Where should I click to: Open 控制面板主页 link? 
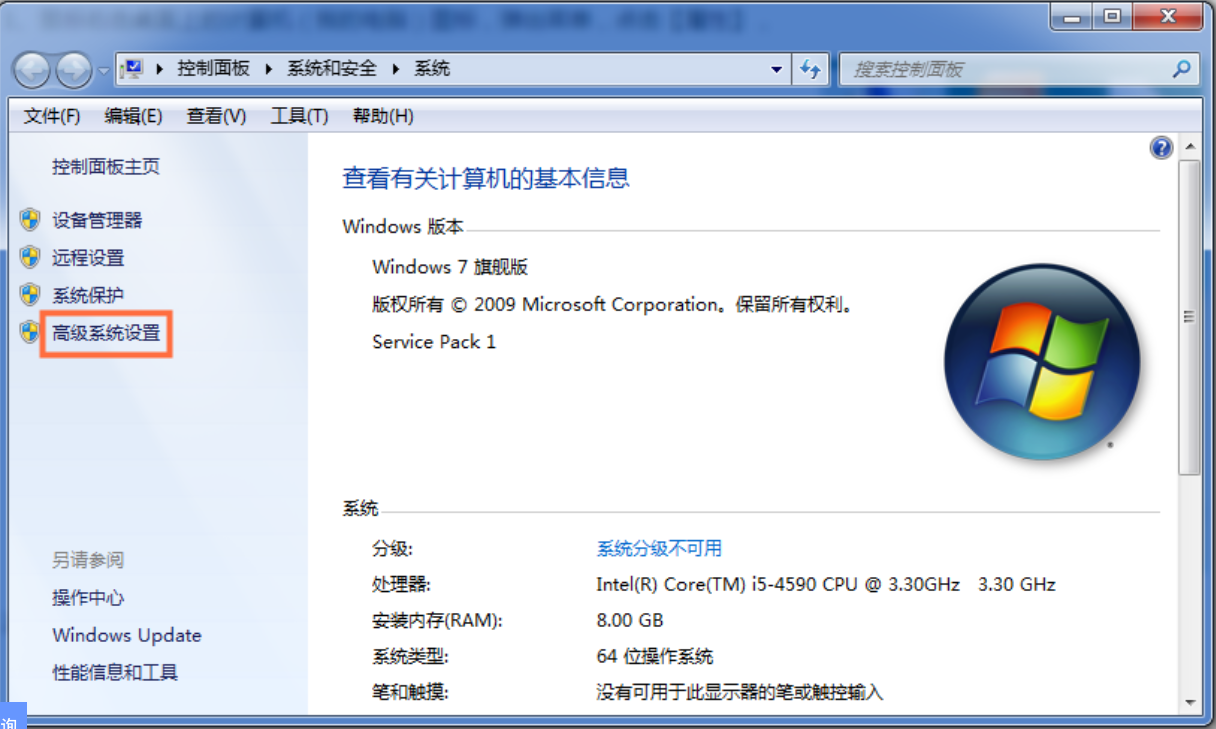coord(106,166)
